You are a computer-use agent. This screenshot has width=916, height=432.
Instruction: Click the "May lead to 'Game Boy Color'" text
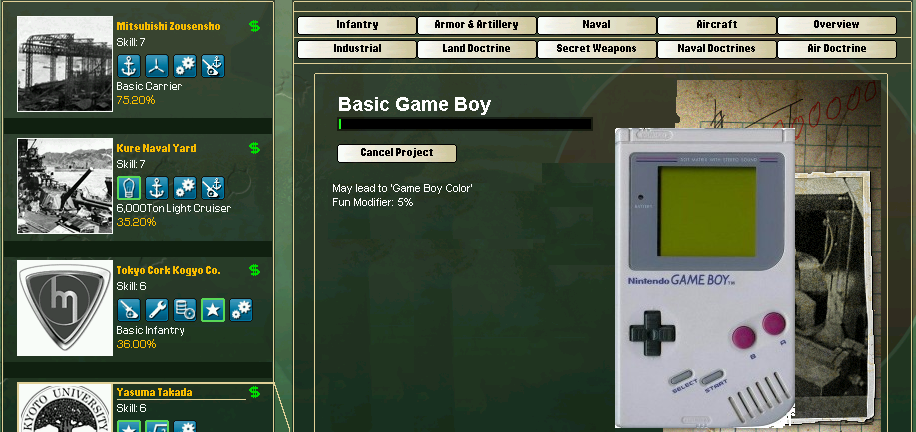click(403, 189)
